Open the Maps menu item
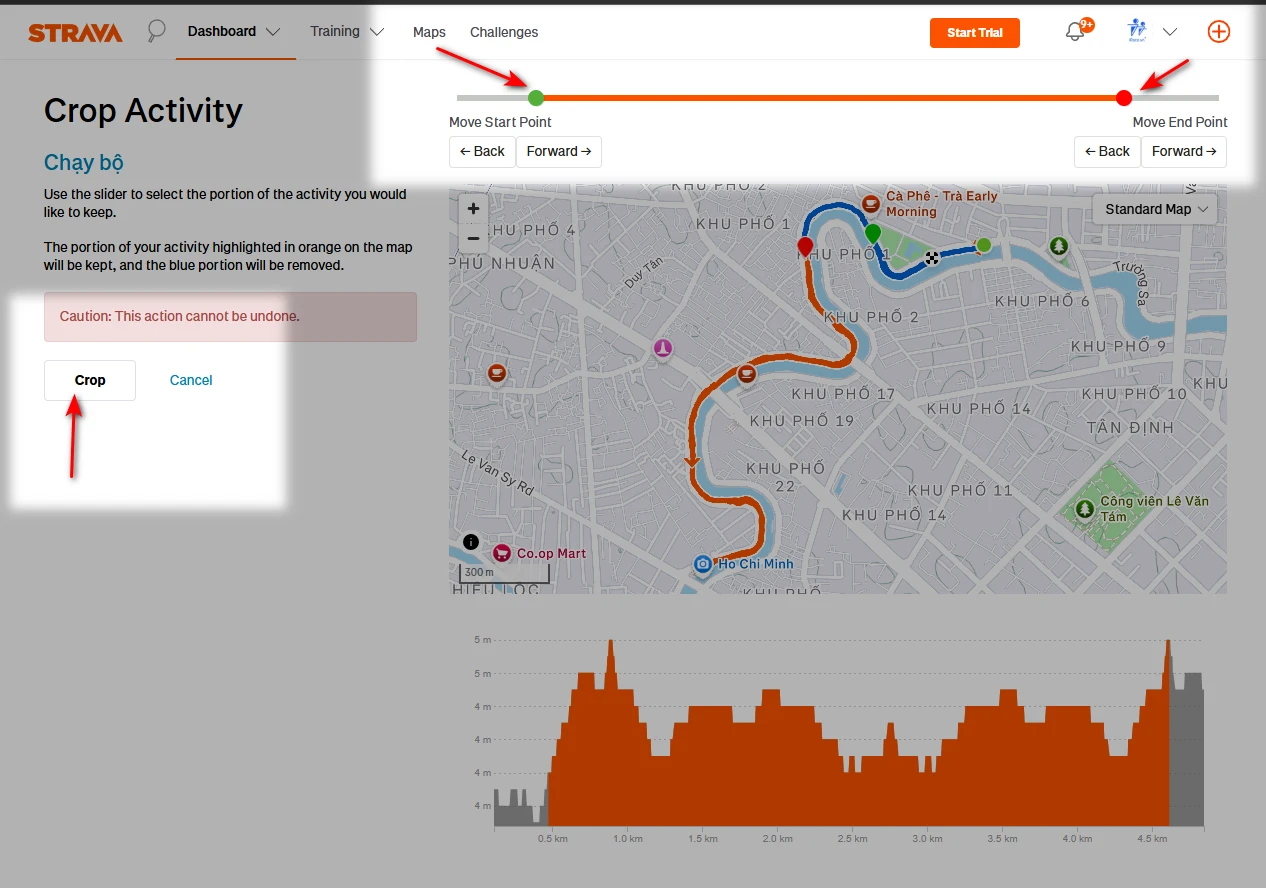1266x888 pixels. click(429, 32)
